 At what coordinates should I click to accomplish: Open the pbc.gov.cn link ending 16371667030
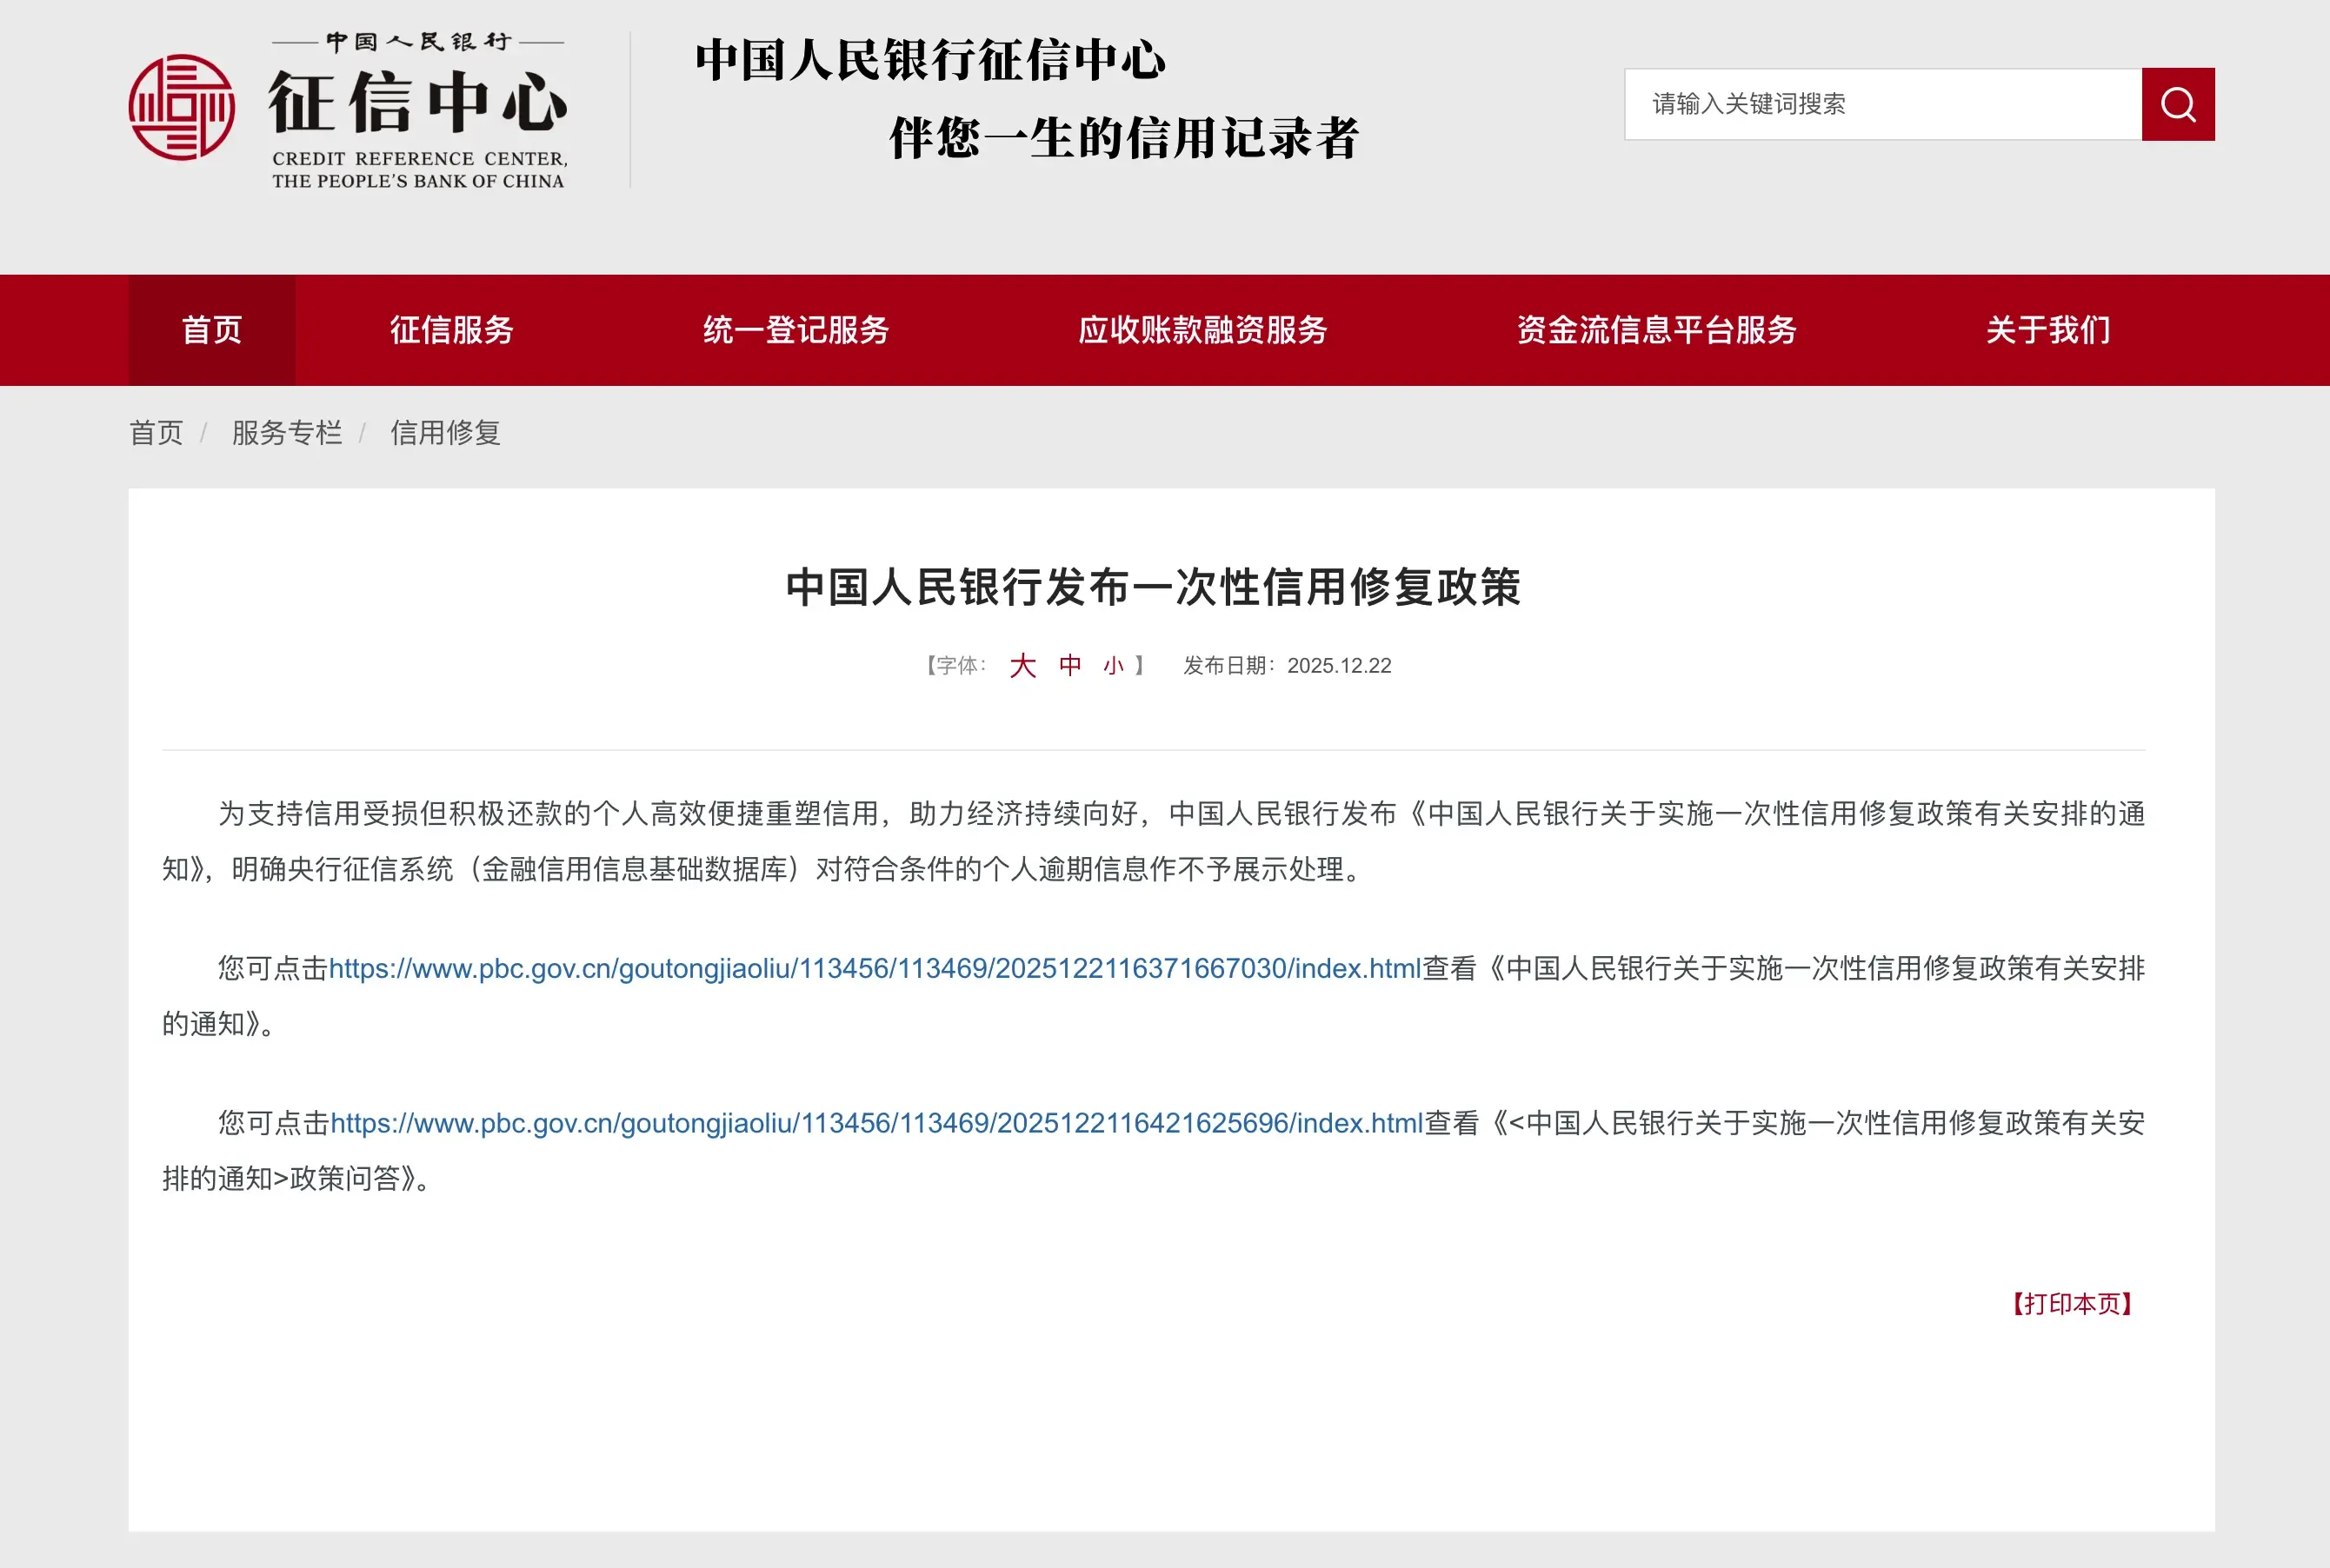coord(874,968)
